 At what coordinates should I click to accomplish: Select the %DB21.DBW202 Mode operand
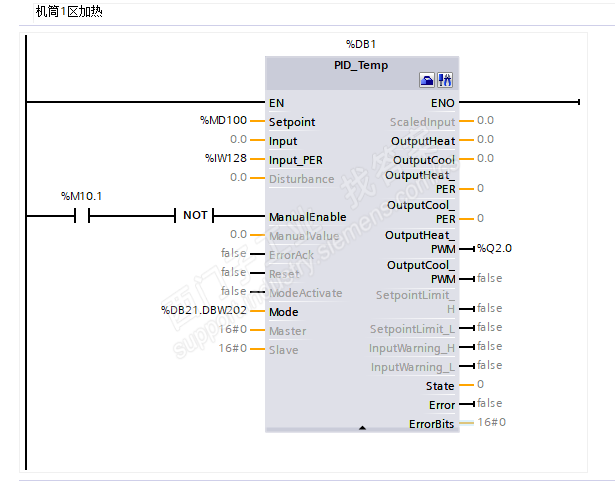[x=204, y=310]
